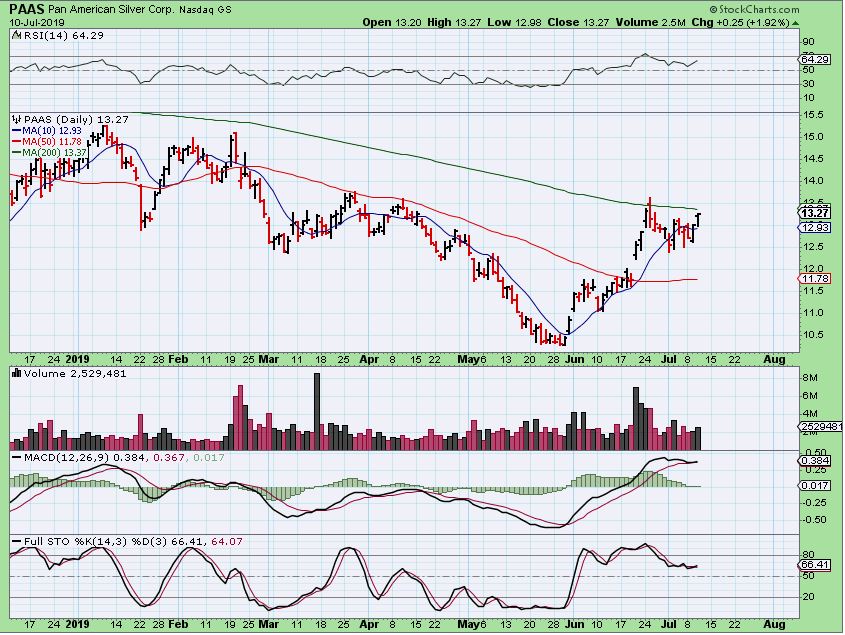Click the 2019 label under the price chart

(x=77, y=360)
